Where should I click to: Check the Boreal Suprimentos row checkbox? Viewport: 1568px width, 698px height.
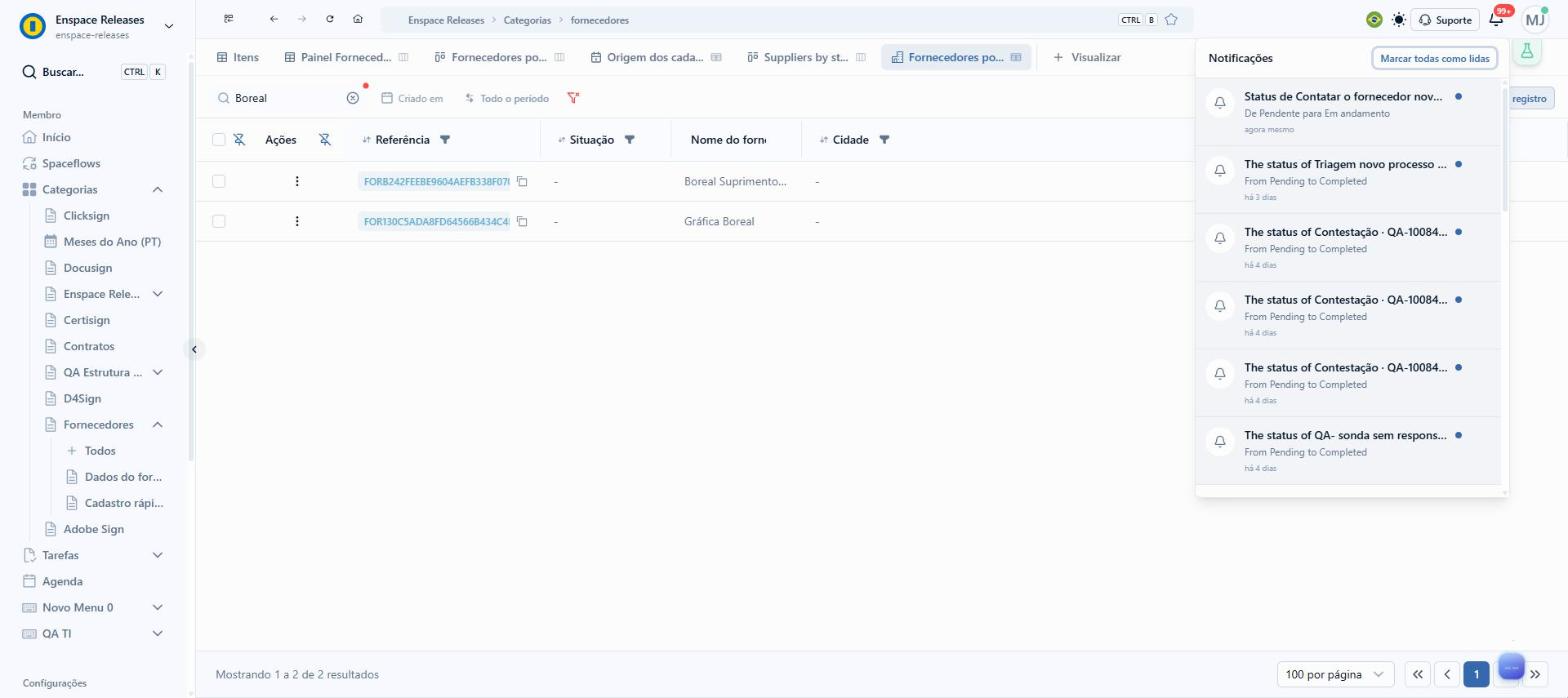pos(219,181)
